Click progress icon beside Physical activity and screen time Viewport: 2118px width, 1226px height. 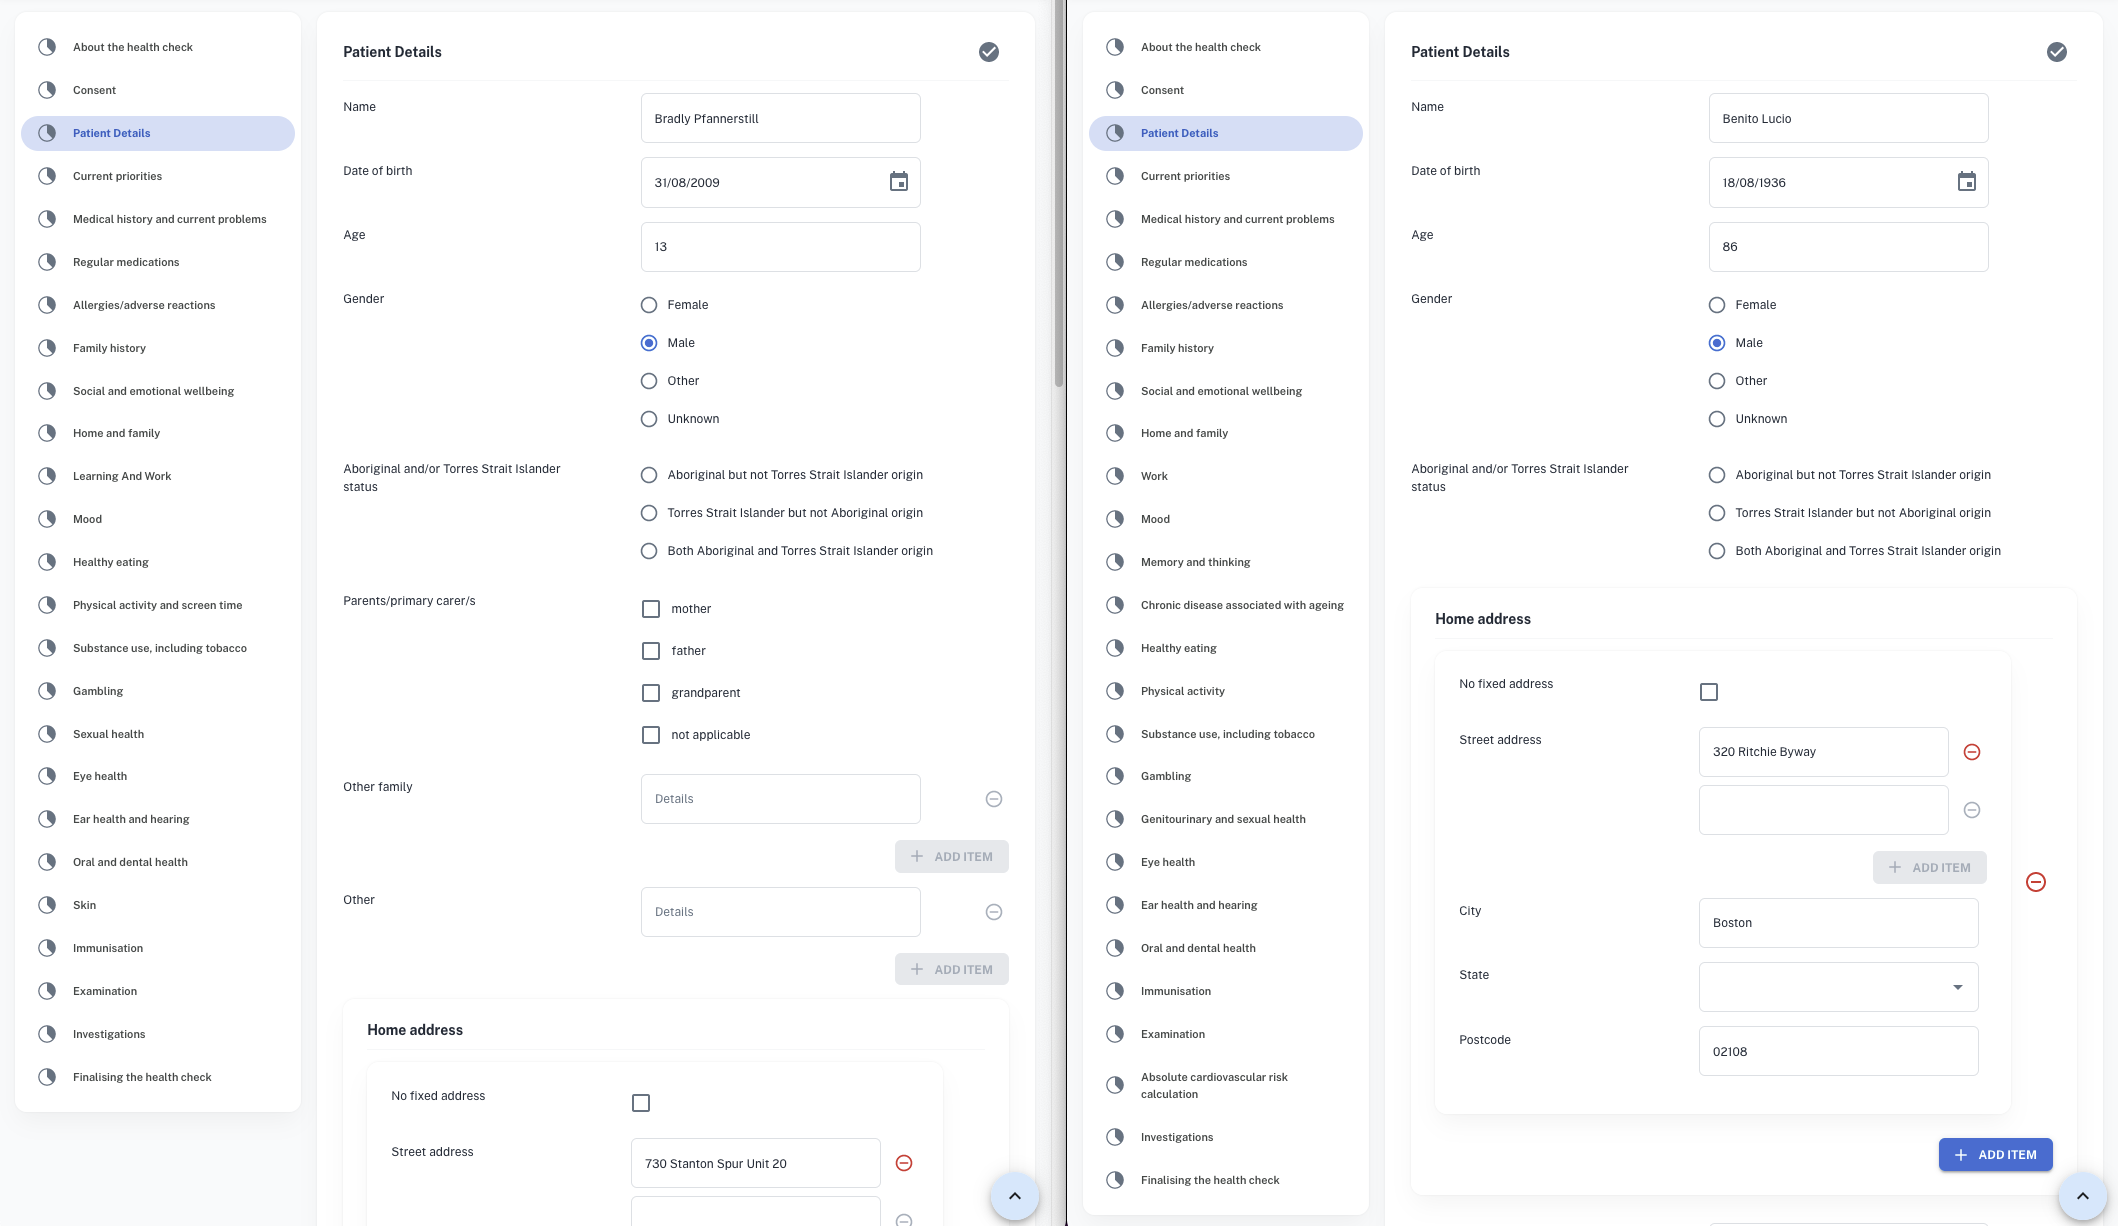(x=47, y=605)
